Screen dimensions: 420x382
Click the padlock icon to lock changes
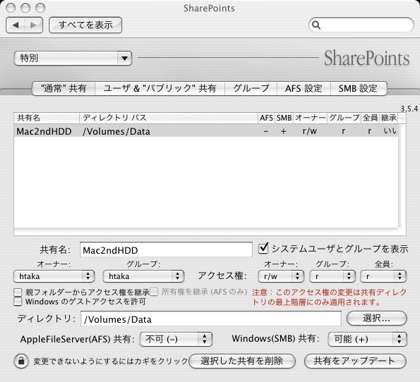coord(21,361)
